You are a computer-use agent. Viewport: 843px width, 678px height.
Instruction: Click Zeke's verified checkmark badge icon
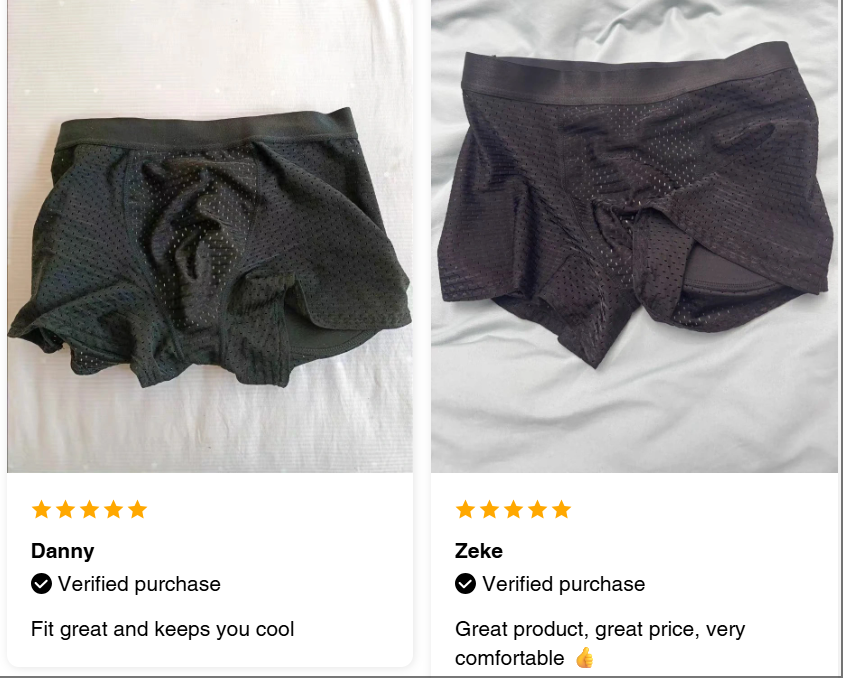pos(466,583)
